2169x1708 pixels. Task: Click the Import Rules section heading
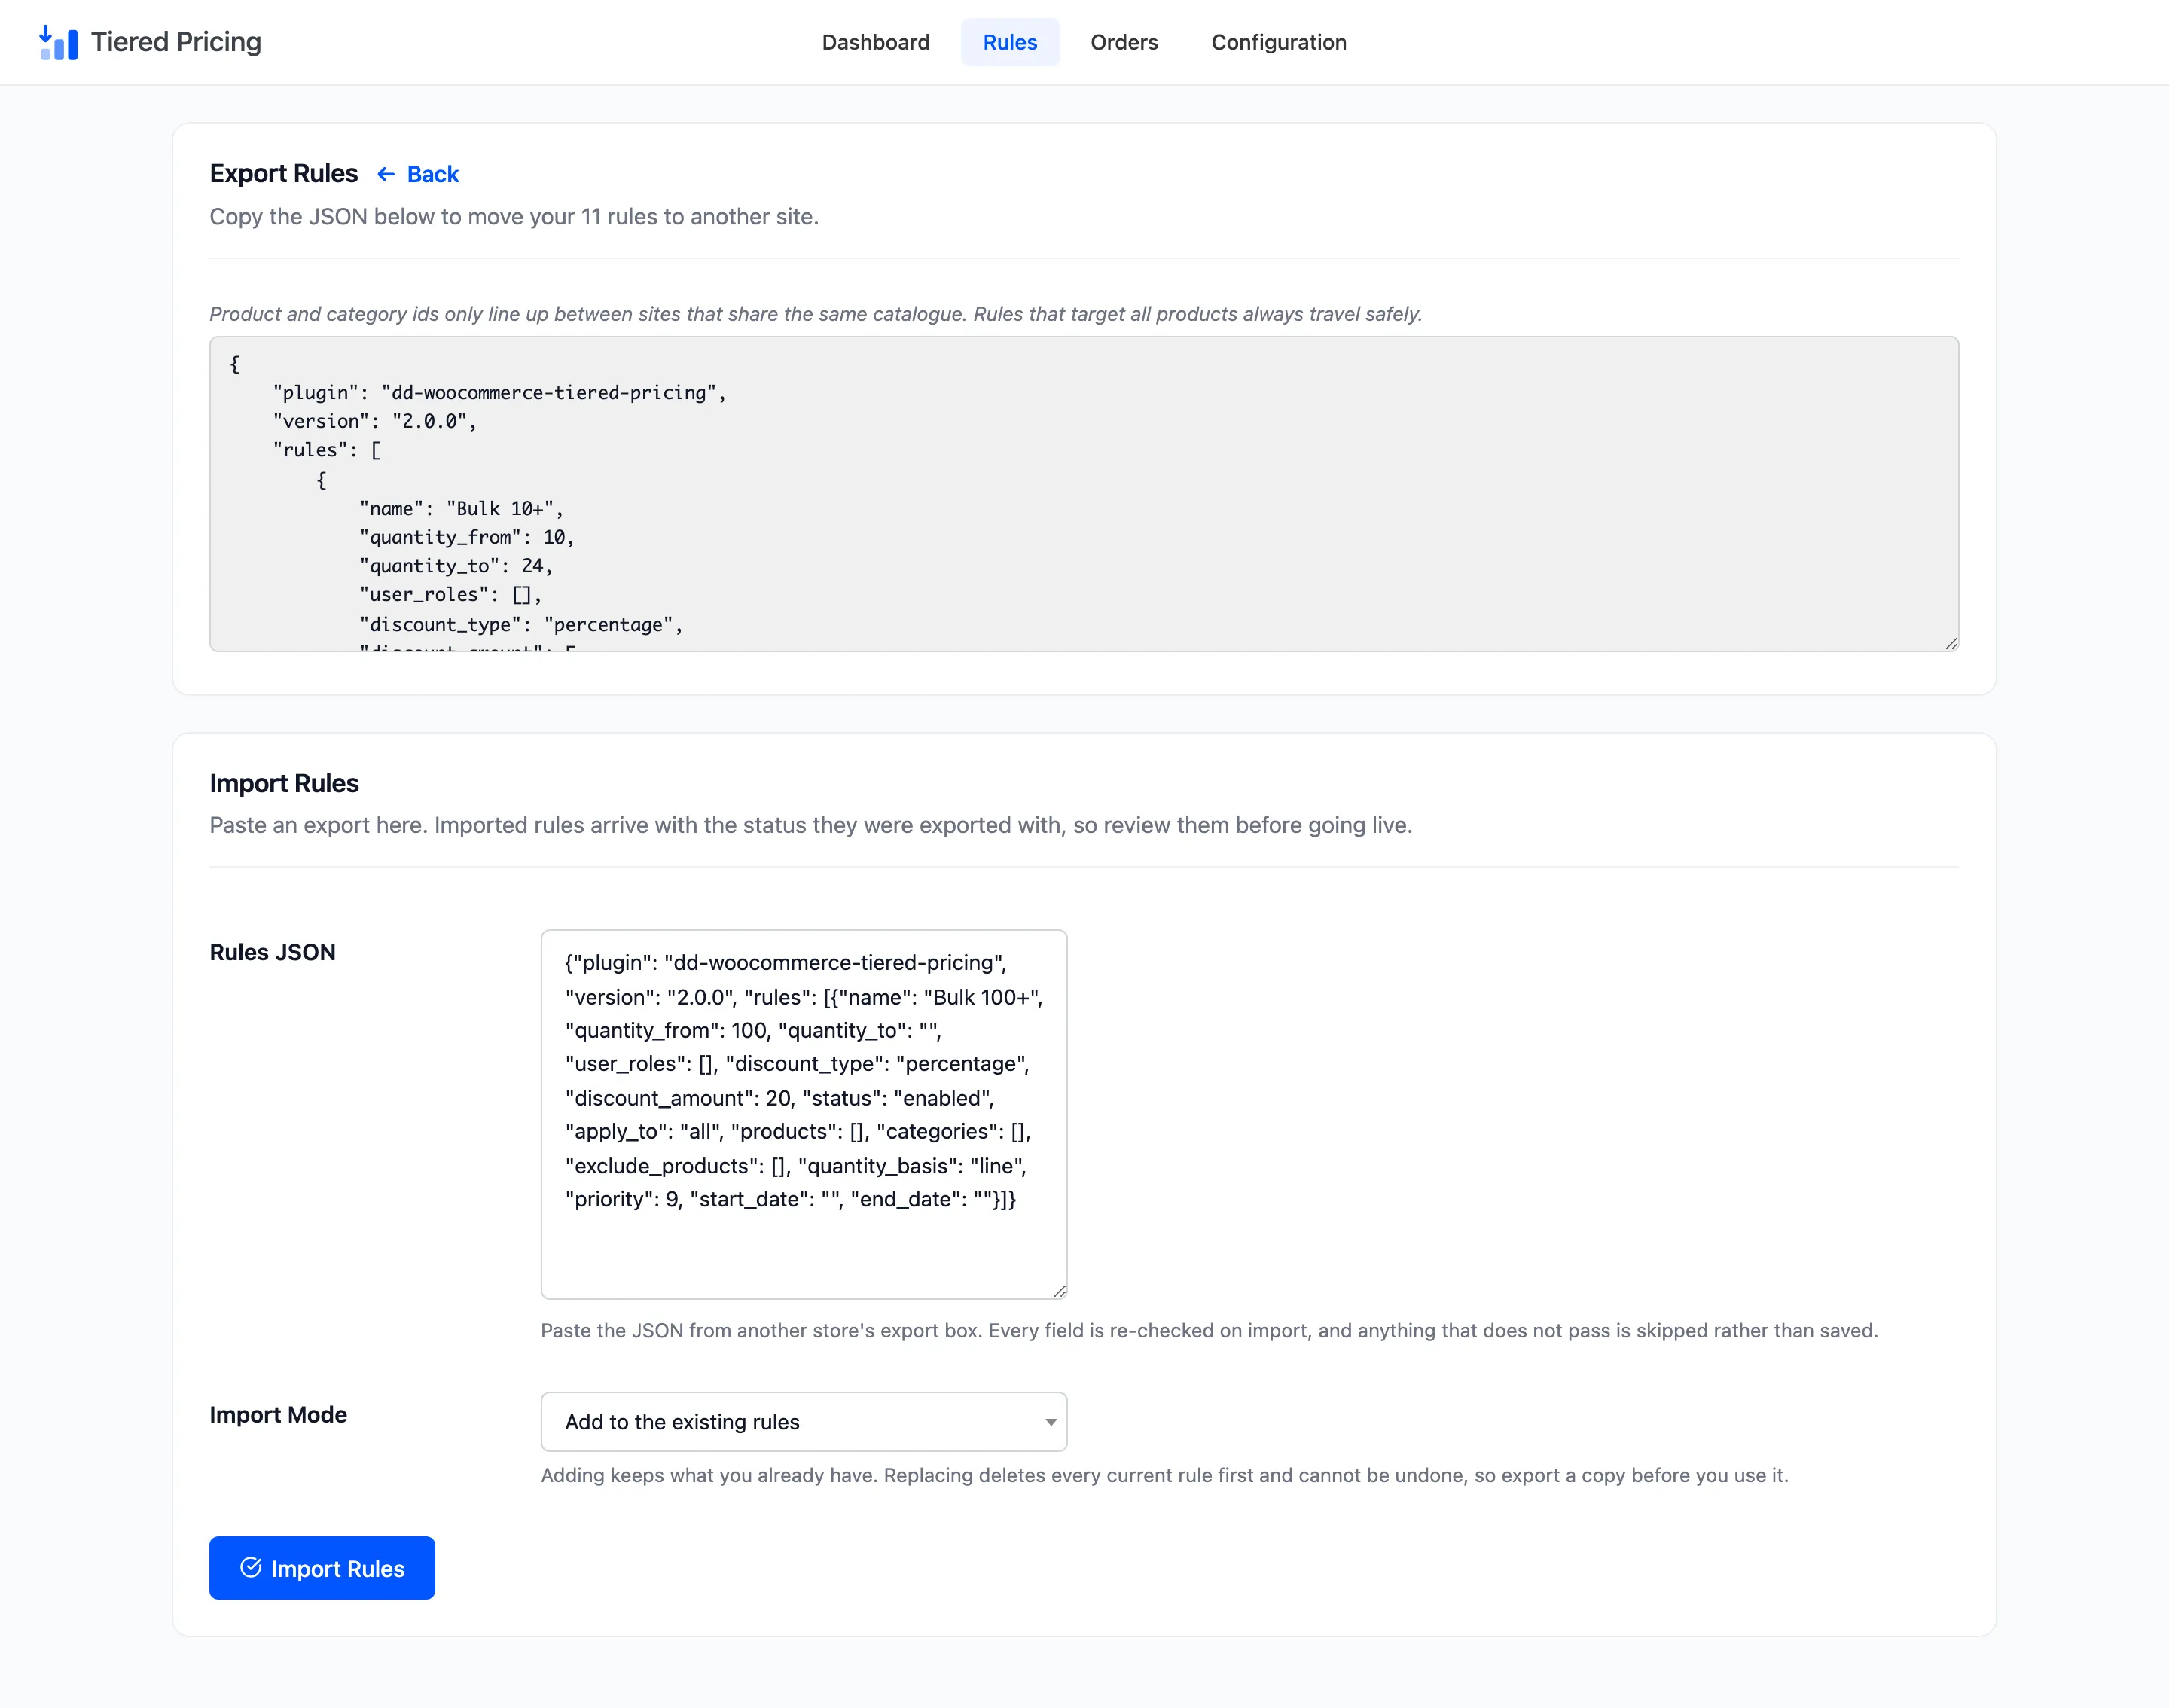click(284, 783)
